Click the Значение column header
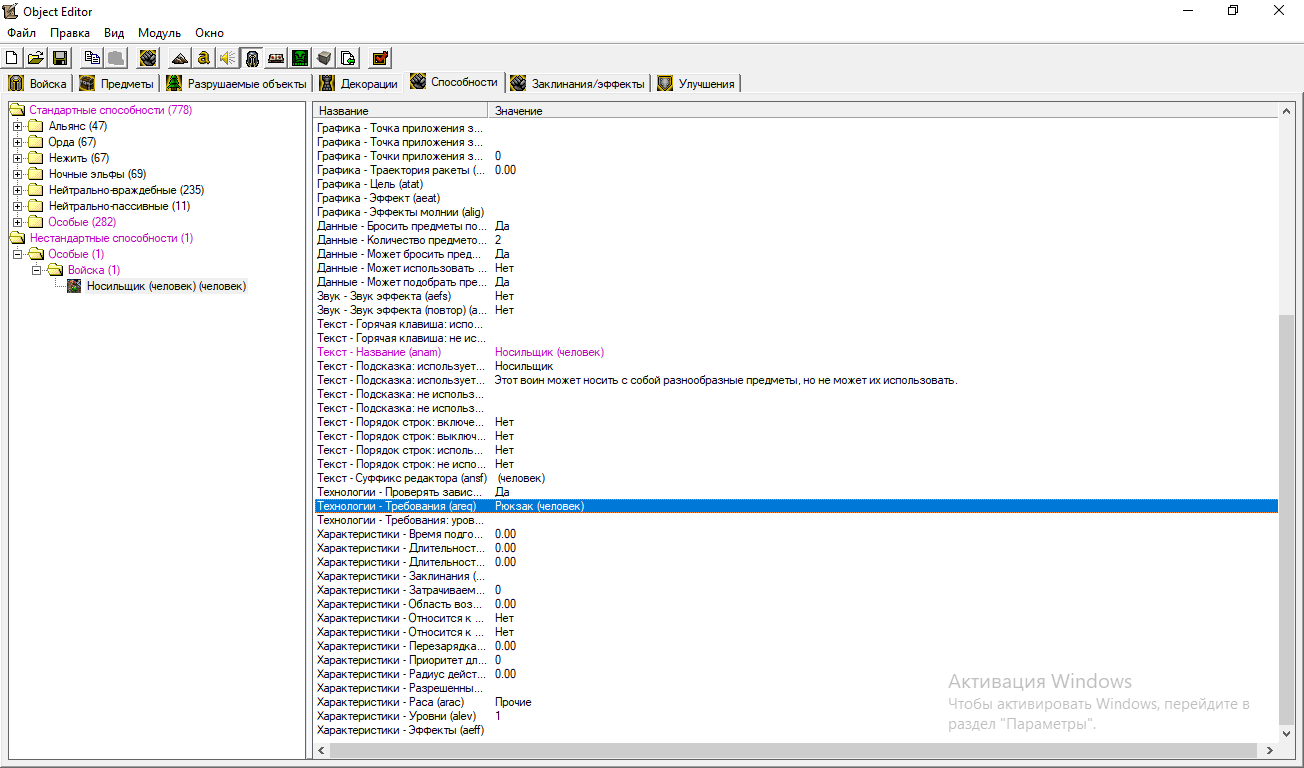1304x768 pixels. point(883,111)
